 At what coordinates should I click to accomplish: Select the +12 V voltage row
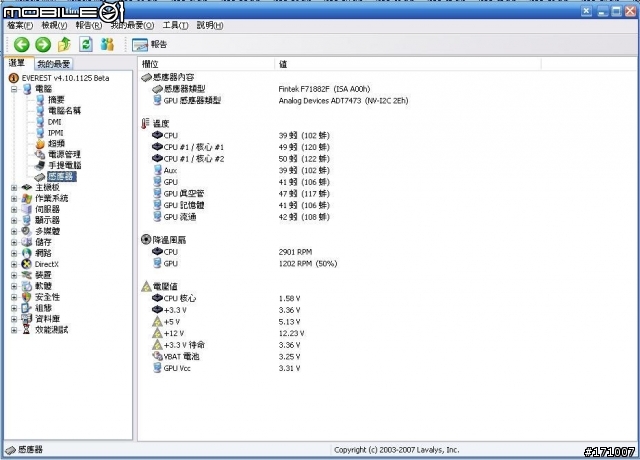coord(229,333)
